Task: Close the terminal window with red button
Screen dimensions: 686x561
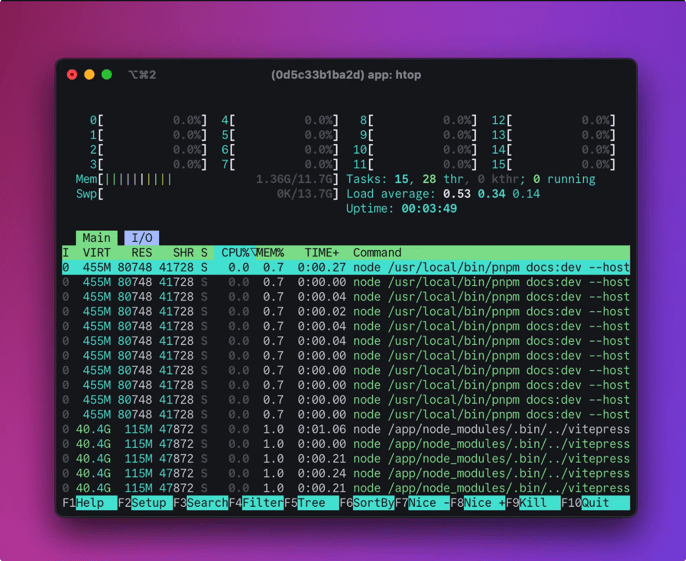Action: (x=72, y=75)
